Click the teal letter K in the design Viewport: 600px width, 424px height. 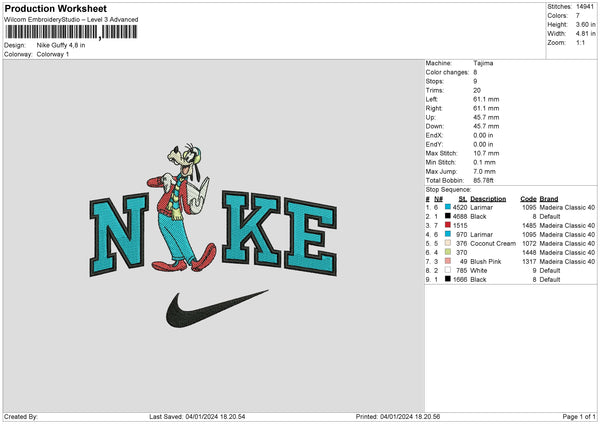point(251,228)
